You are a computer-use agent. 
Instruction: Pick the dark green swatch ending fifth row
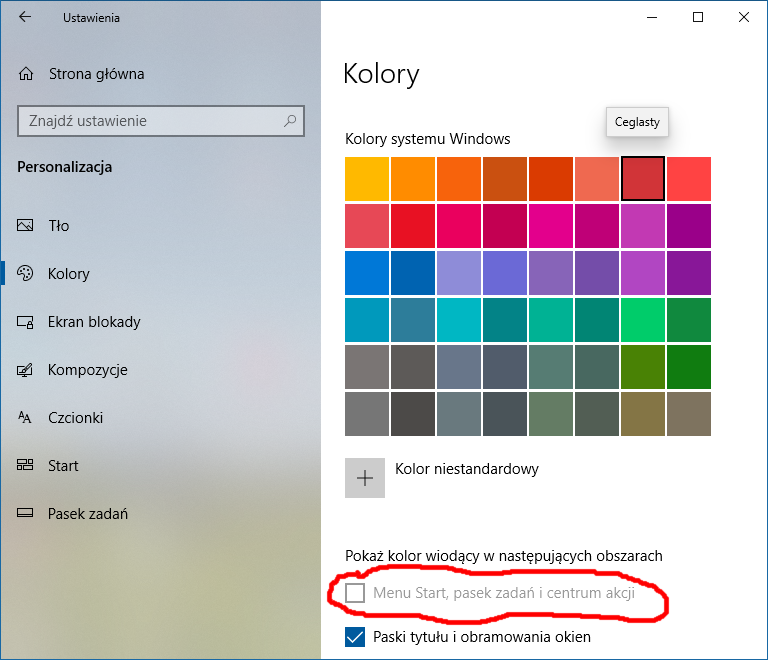click(689, 367)
